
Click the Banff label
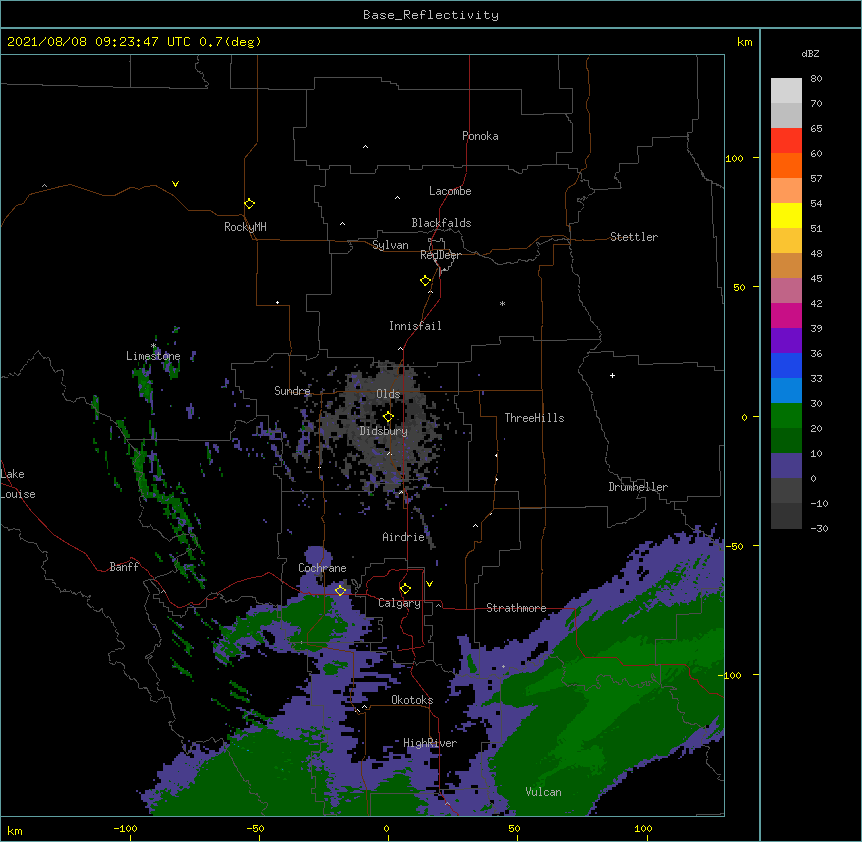click(124, 567)
